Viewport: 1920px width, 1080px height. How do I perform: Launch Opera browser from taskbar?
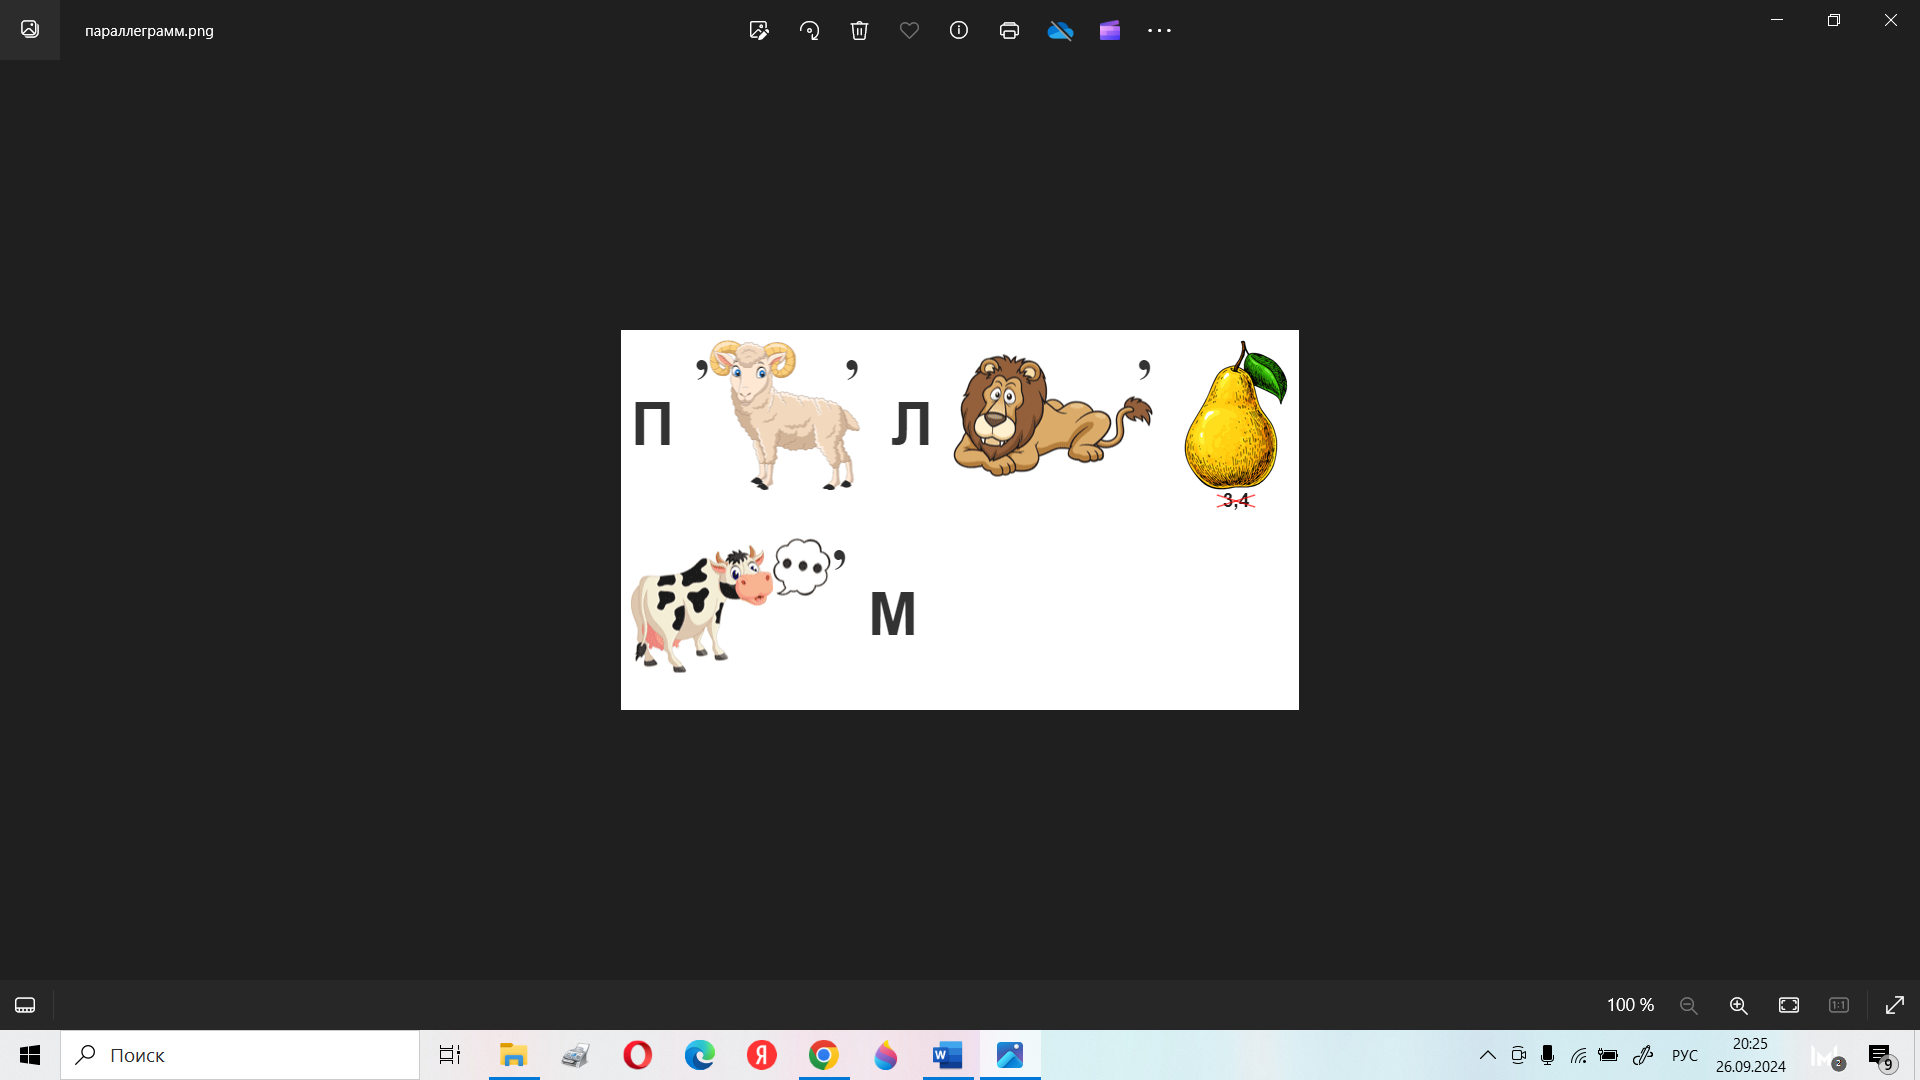(x=638, y=1055)
